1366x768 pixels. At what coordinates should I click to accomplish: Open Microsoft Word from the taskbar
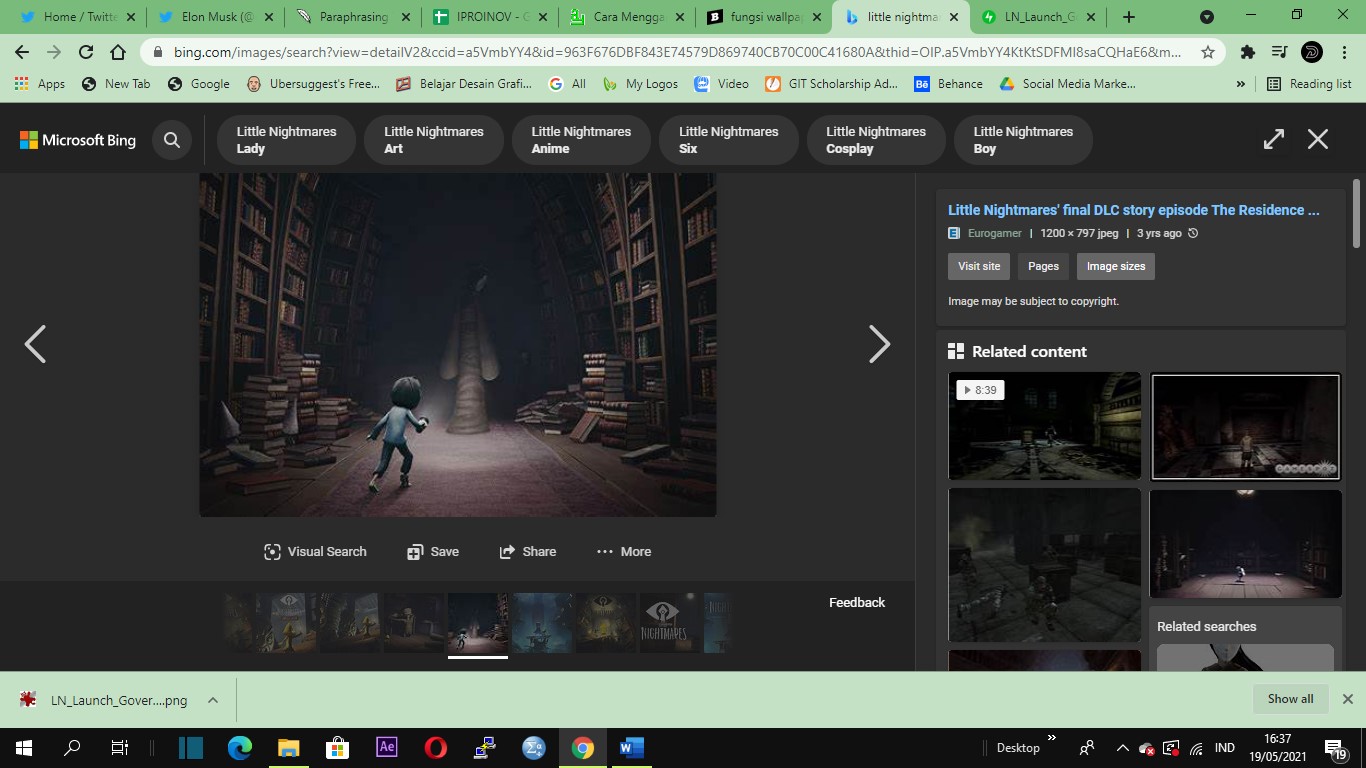(x=631, y=747)
